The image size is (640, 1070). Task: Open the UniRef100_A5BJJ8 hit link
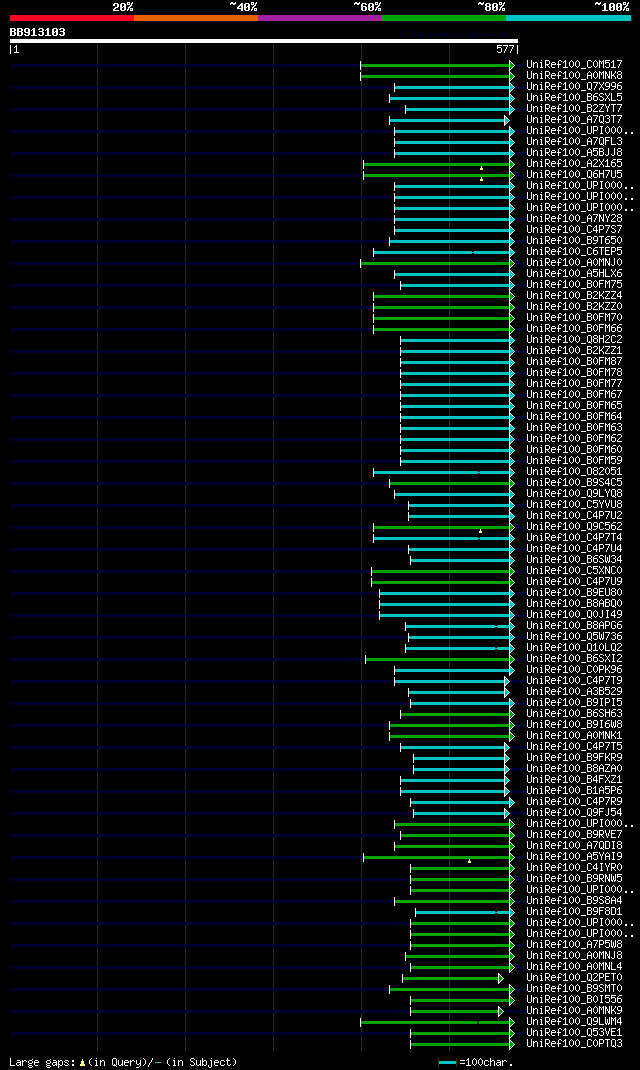[x=574, y=153]
